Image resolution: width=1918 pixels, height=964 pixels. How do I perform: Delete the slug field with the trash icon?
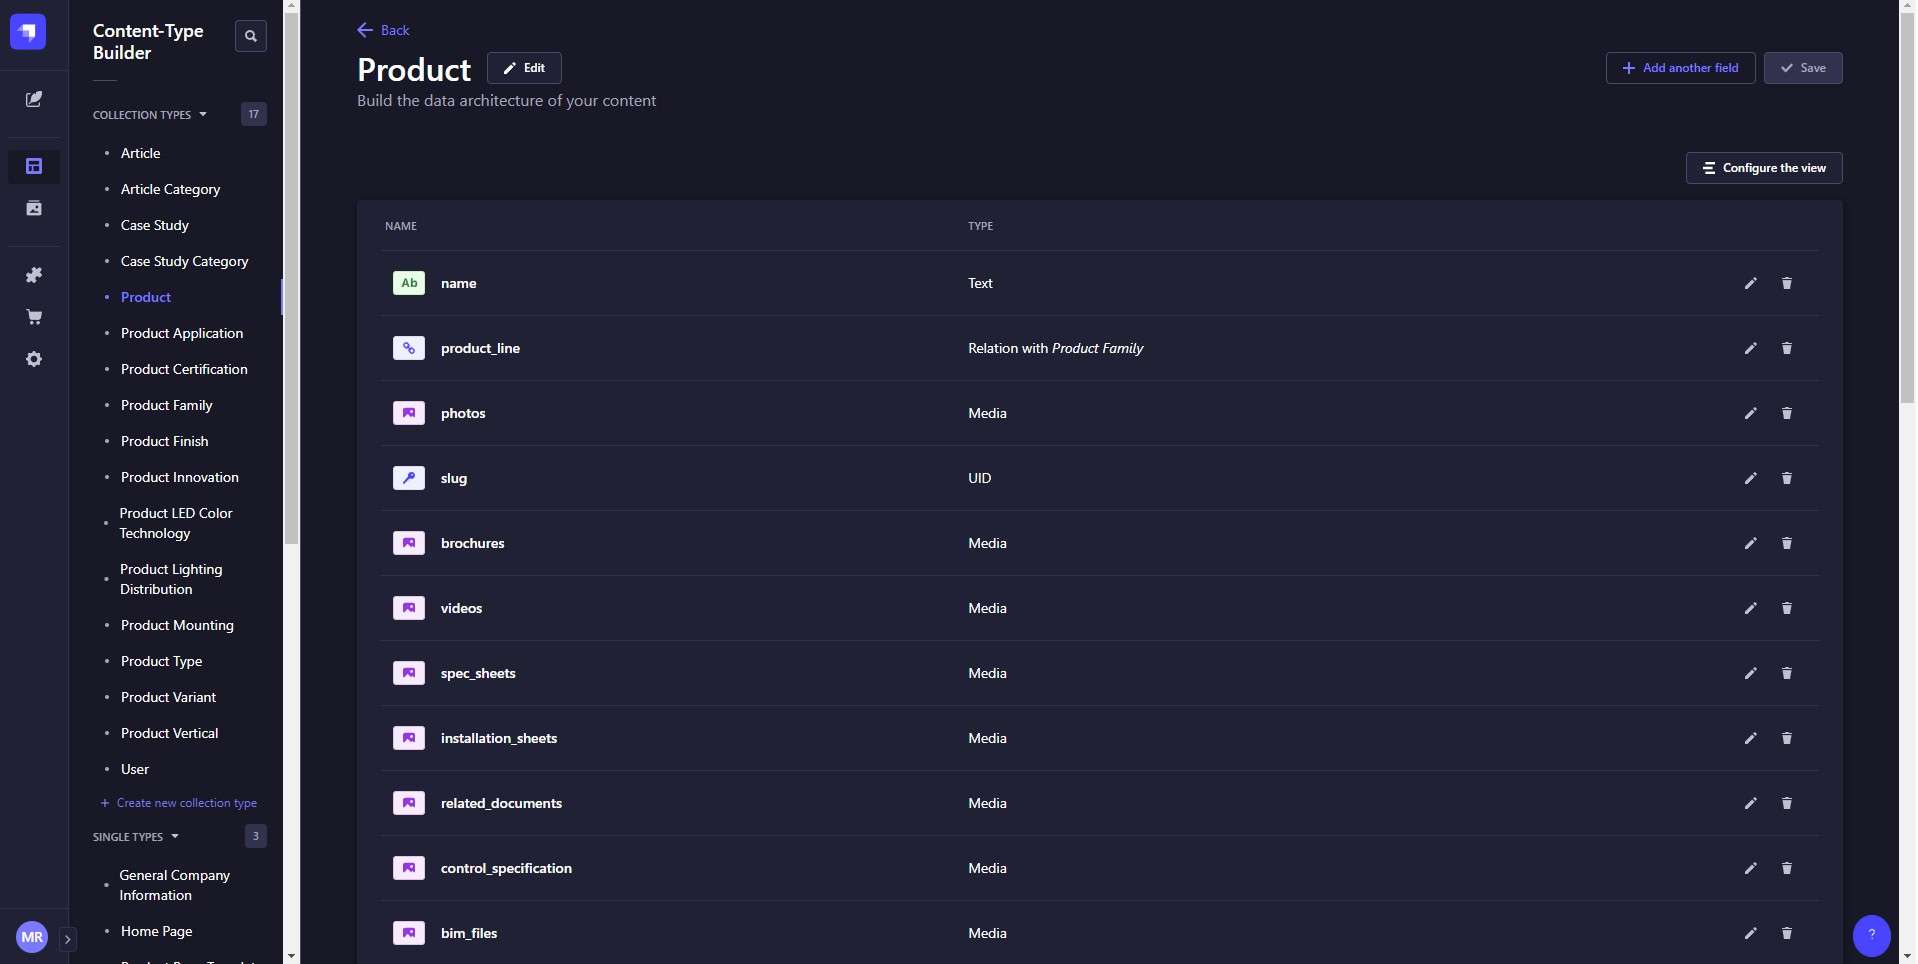[x=1786, y=478]
